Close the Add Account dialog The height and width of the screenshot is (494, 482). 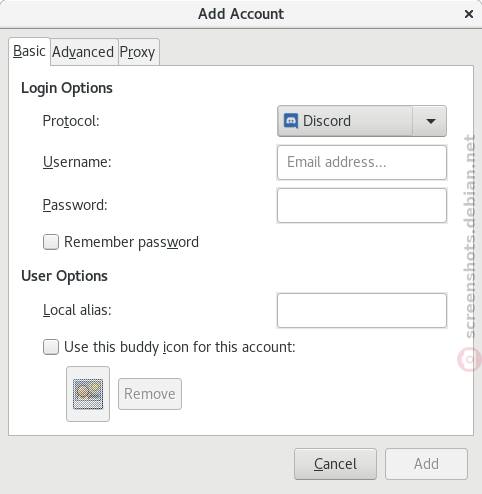coord(469,14)
